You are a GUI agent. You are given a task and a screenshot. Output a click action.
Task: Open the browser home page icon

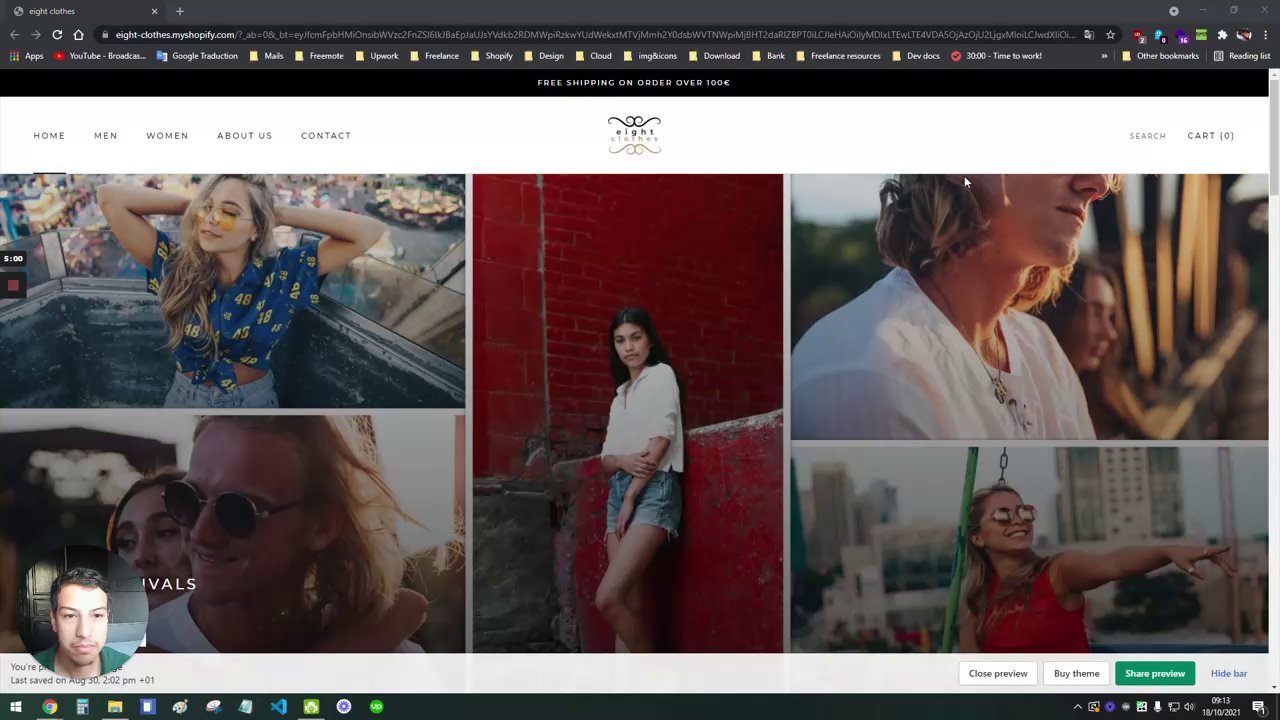point(79,35)
